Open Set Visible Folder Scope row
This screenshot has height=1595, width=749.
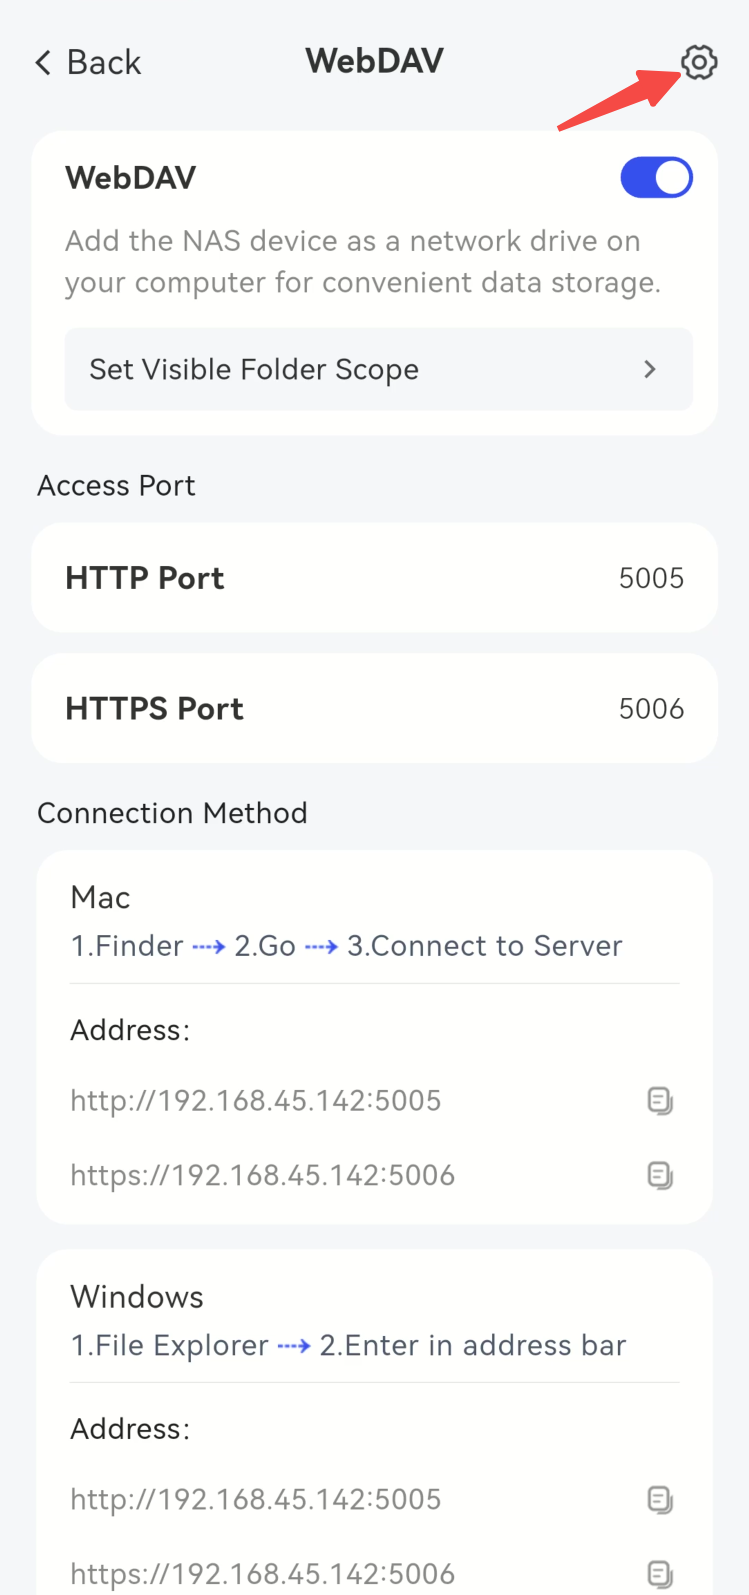379,369
